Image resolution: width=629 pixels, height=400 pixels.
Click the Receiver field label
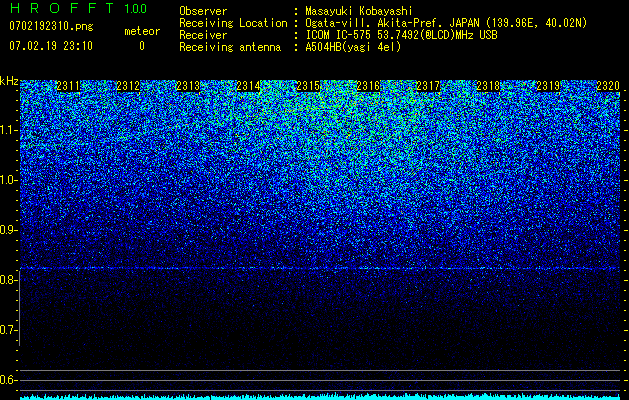tap(203, 35)
